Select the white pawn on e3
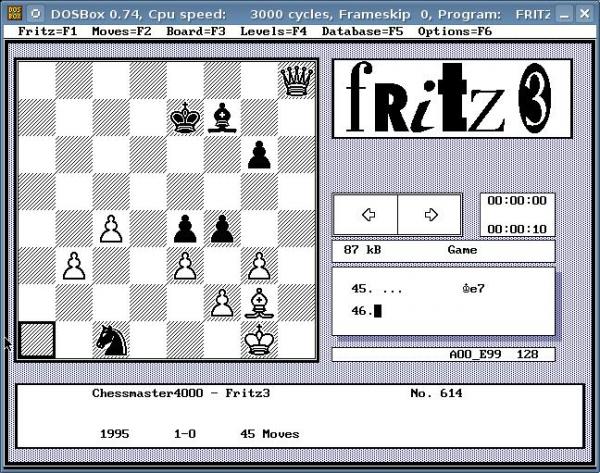 coord(185,266)
